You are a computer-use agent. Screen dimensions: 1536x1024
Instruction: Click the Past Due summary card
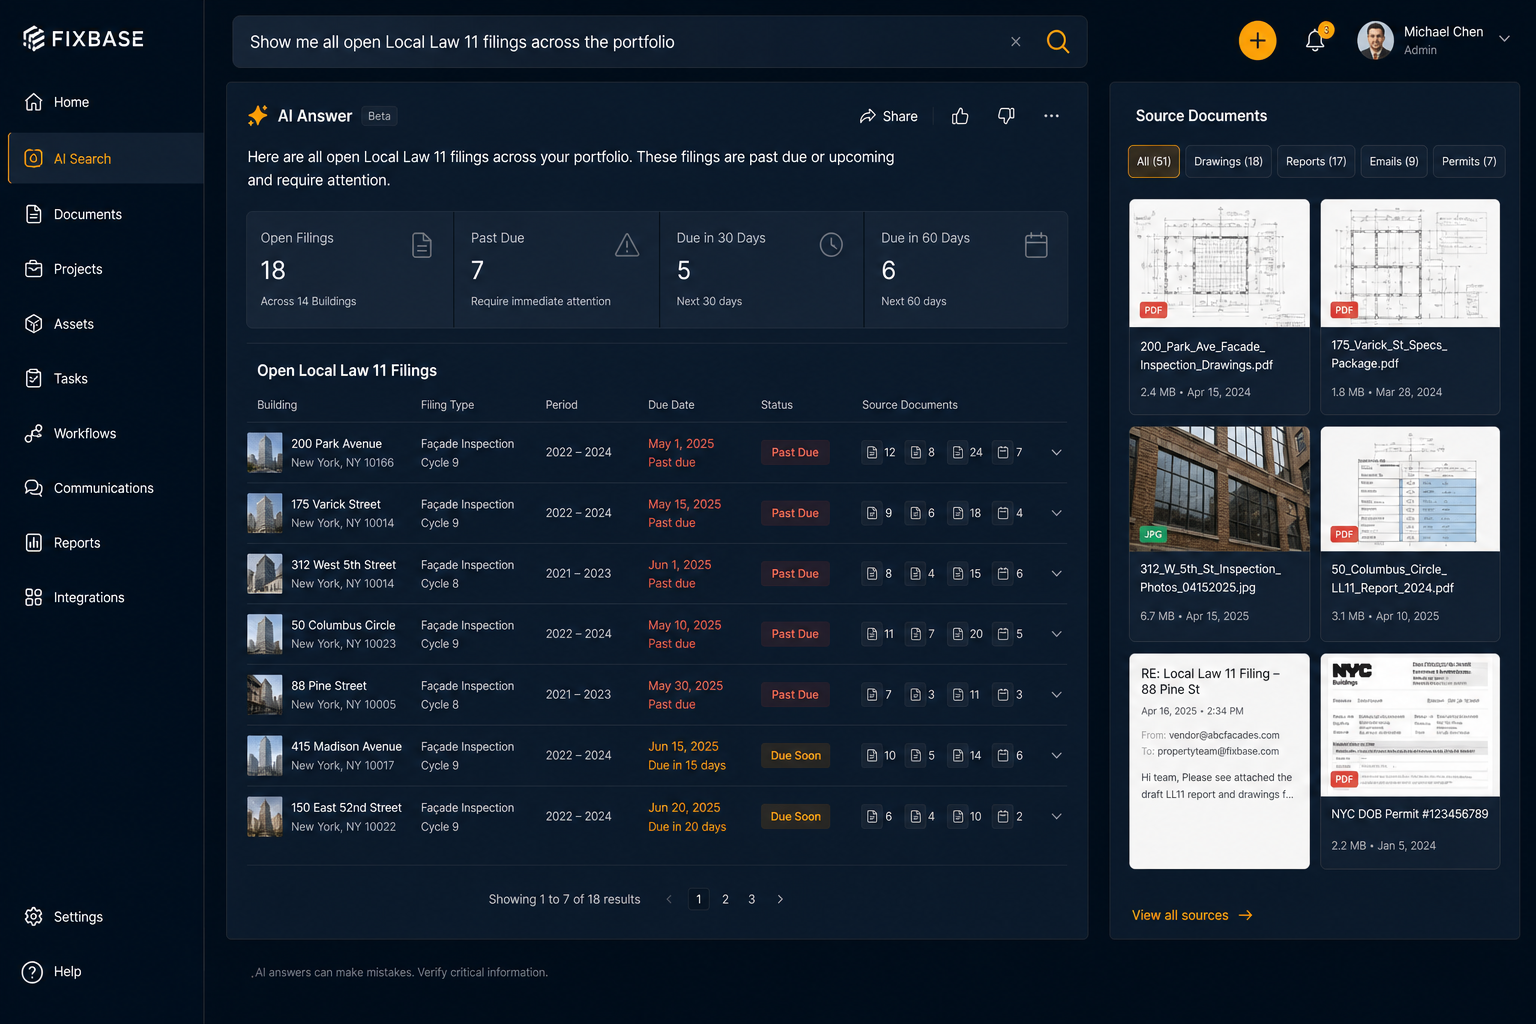tap(556, 270)
